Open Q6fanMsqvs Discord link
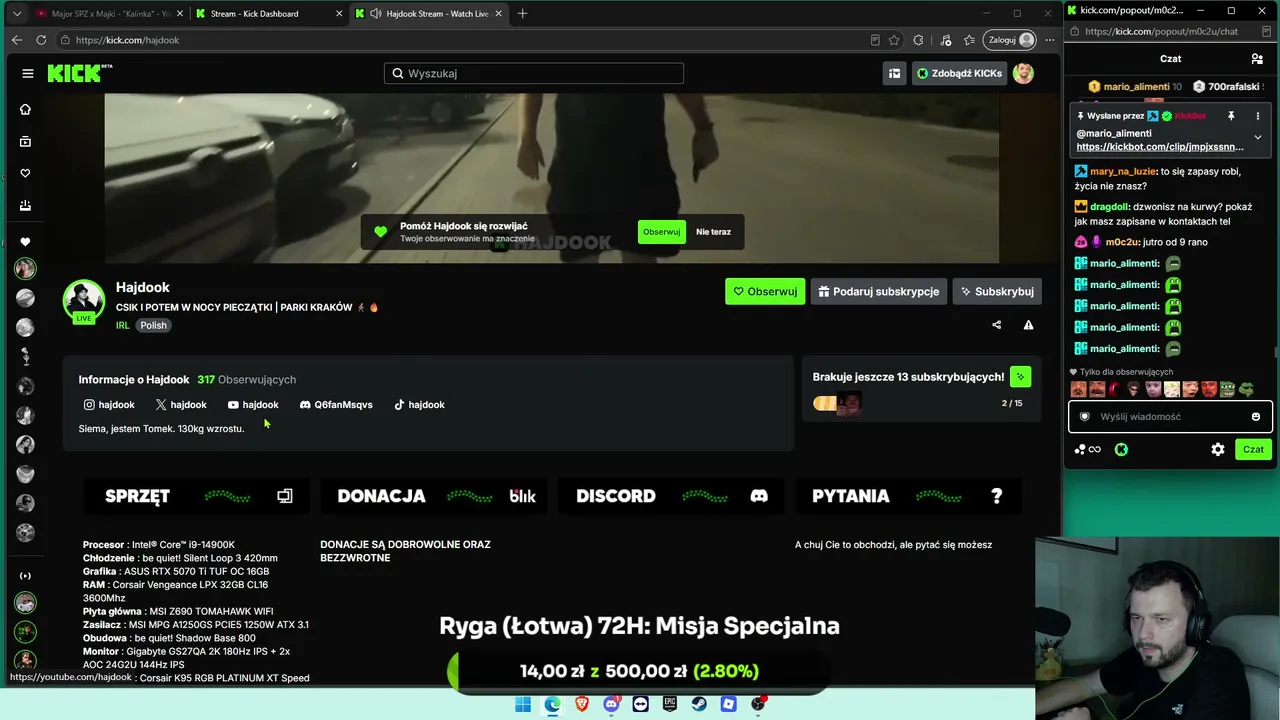 coord(336,405)
